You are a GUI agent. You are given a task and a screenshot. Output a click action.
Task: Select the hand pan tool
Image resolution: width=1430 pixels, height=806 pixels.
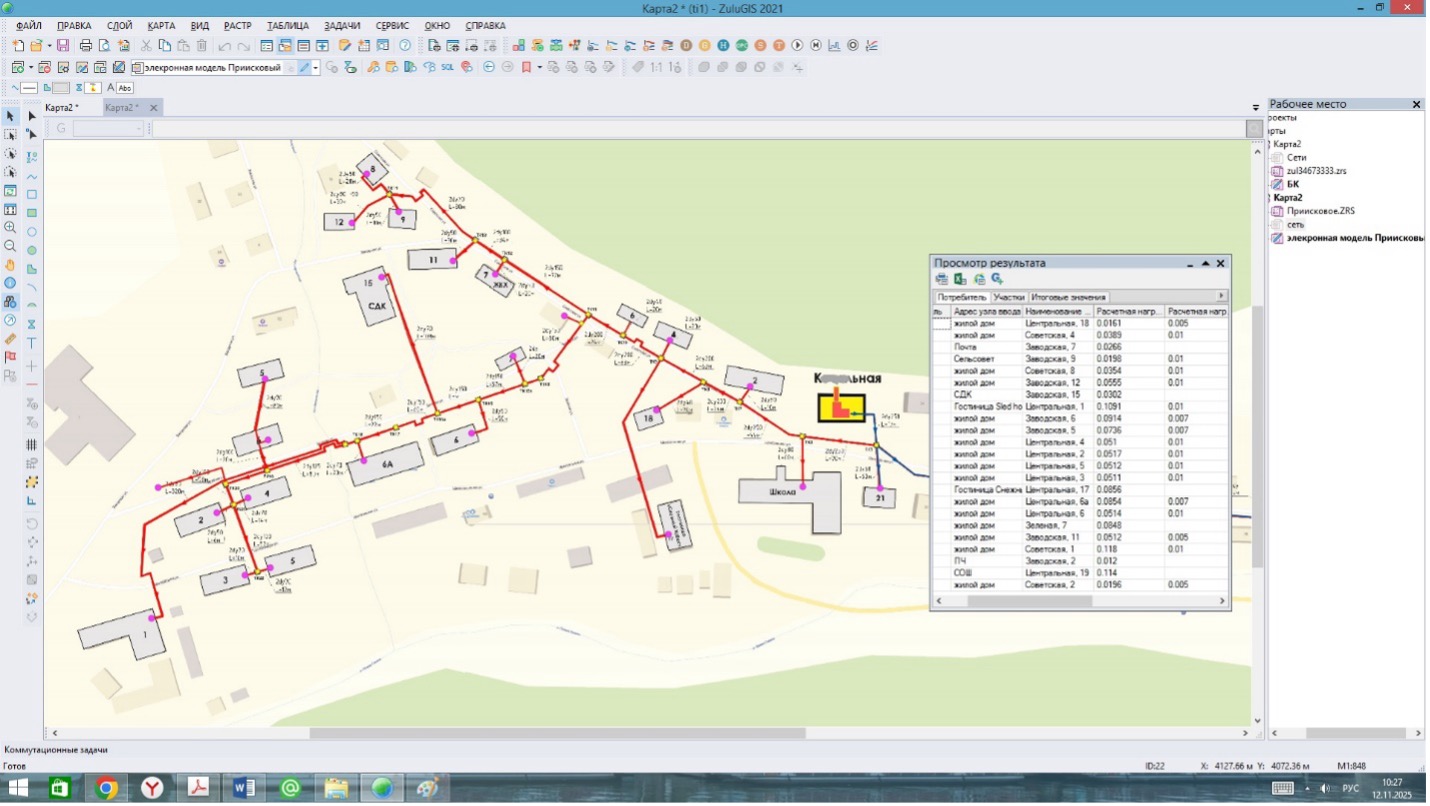click(x=11, y=265)
